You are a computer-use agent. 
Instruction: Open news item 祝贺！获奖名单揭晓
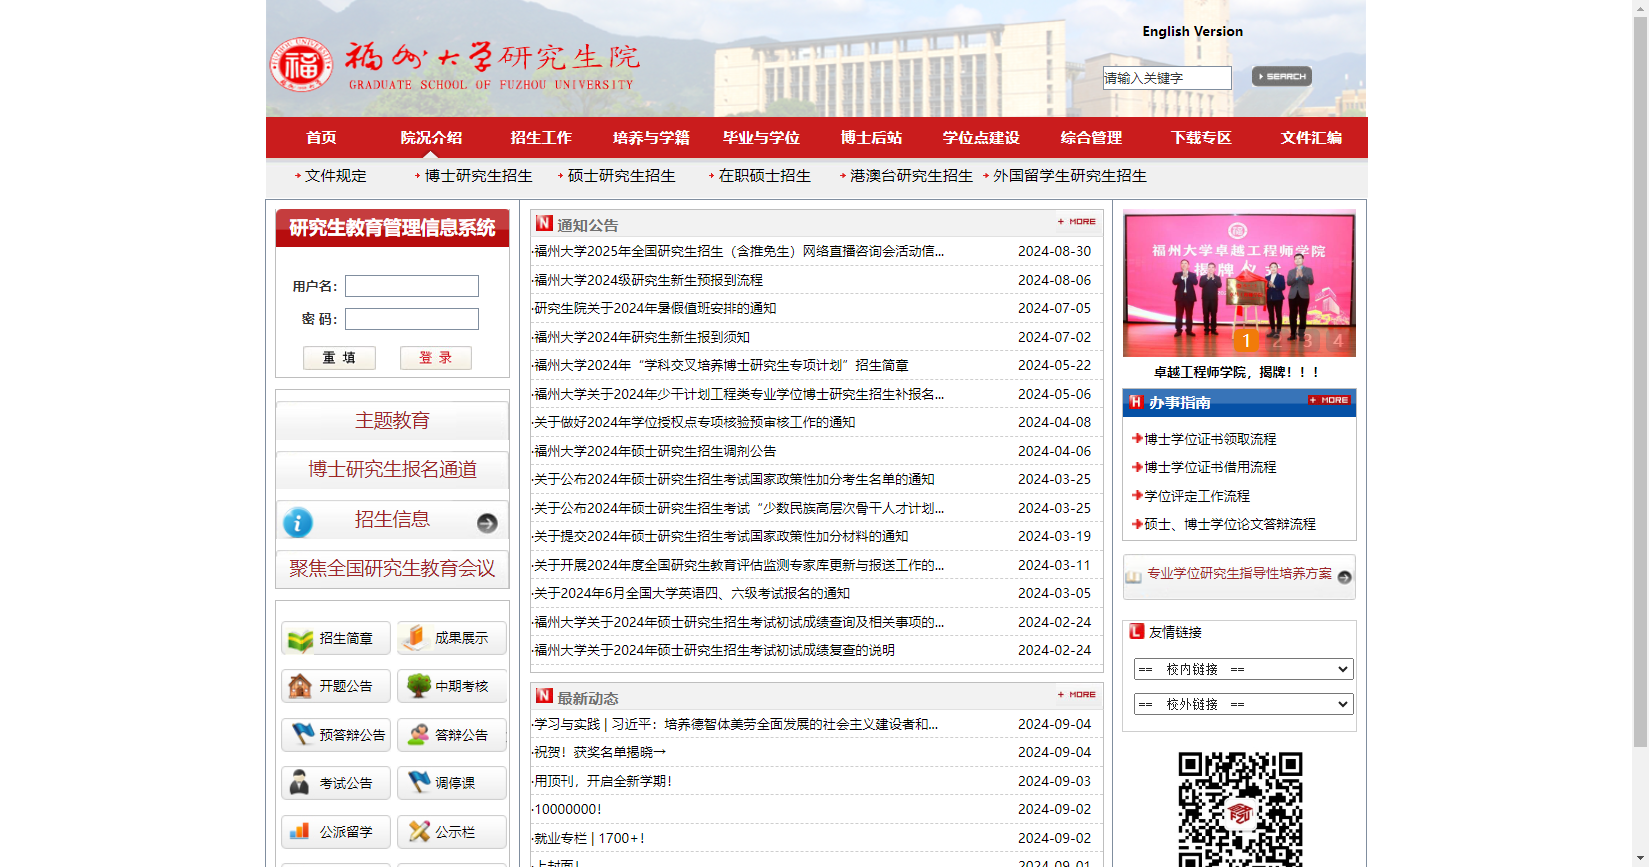(x=600, y=752)
